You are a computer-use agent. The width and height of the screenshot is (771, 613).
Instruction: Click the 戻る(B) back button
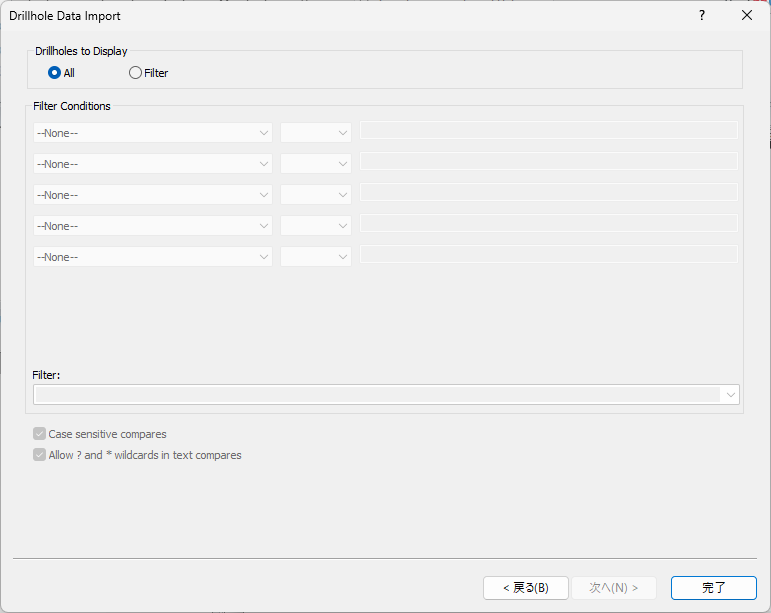[525, 588]
